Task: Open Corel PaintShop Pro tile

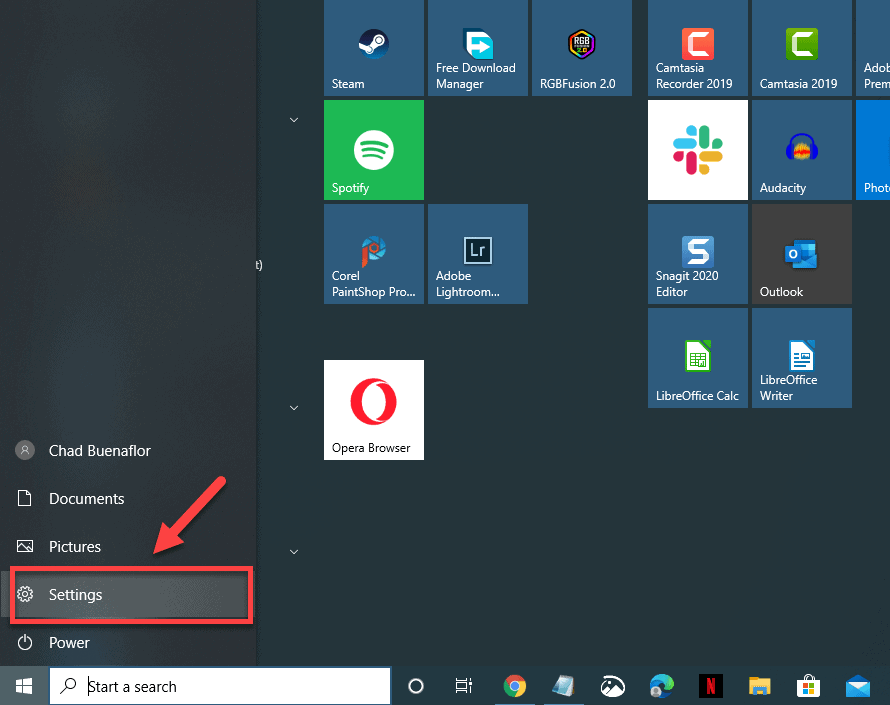Action: click(373, 254)
